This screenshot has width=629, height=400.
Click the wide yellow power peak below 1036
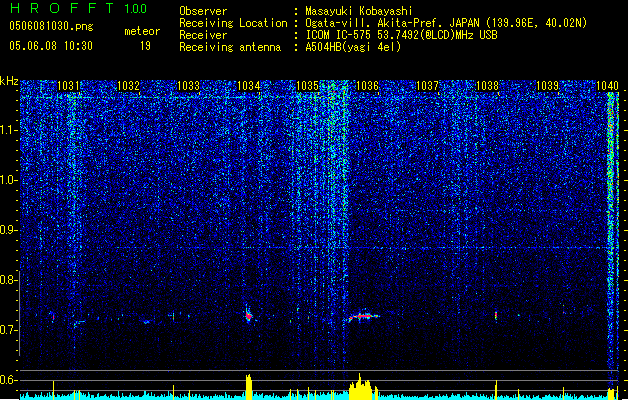(x=361, y=387)
